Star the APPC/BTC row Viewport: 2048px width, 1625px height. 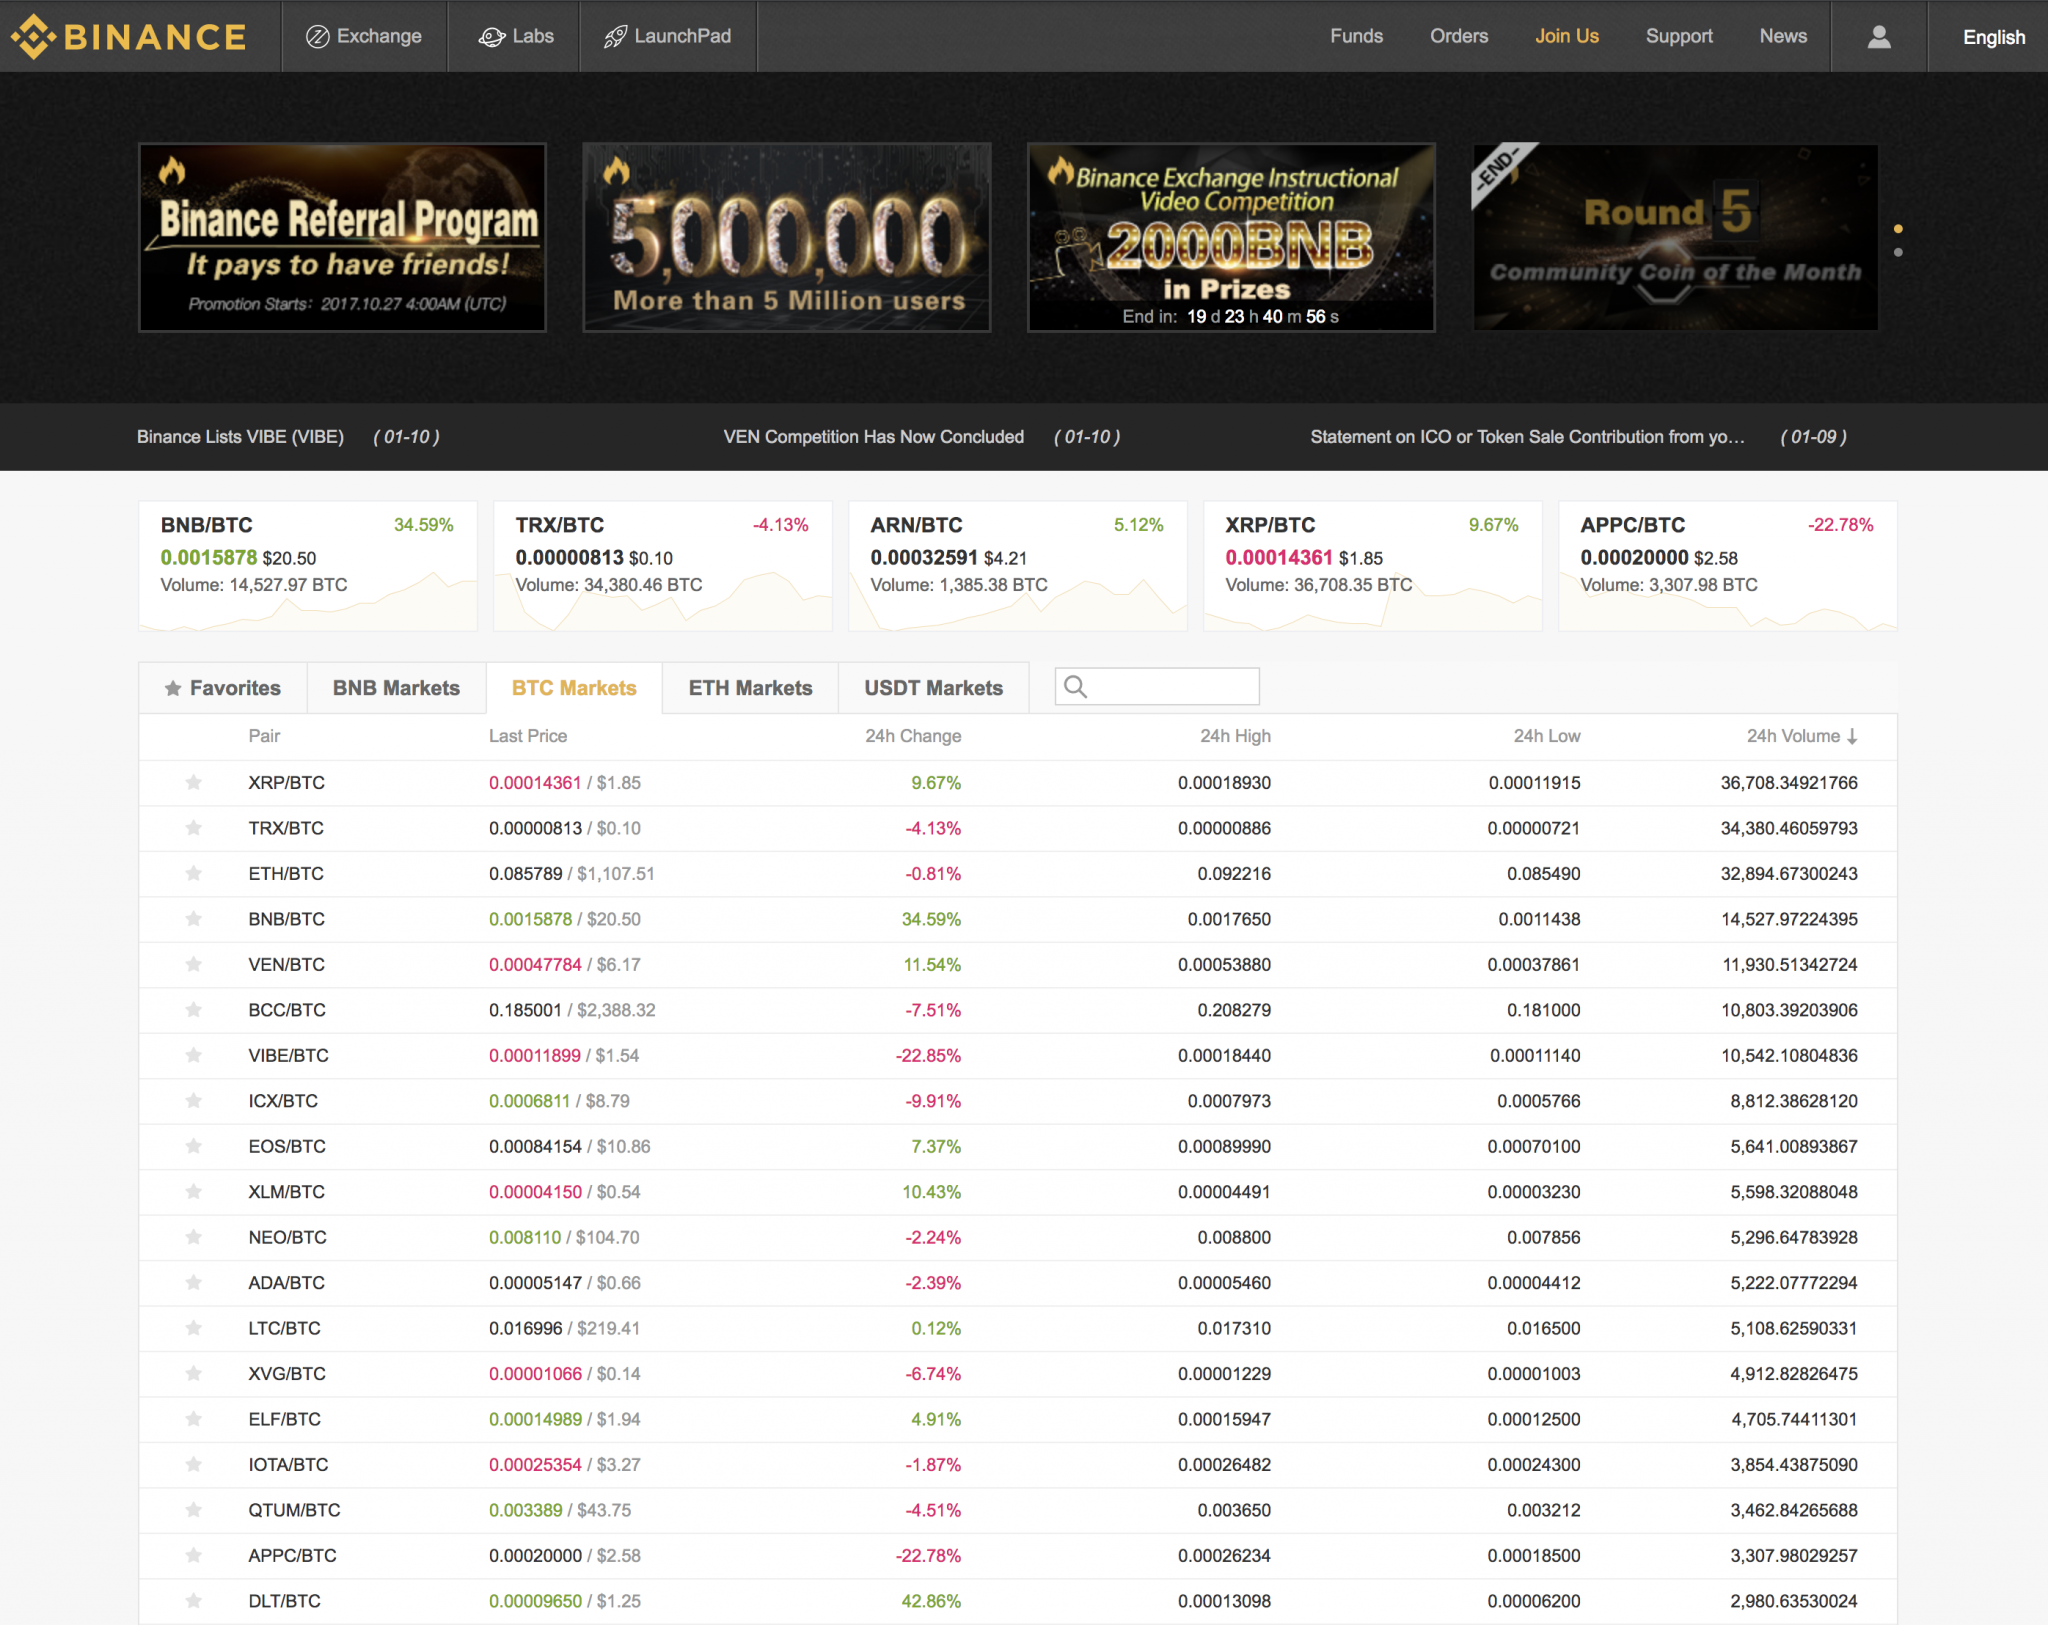point(194,1556)
